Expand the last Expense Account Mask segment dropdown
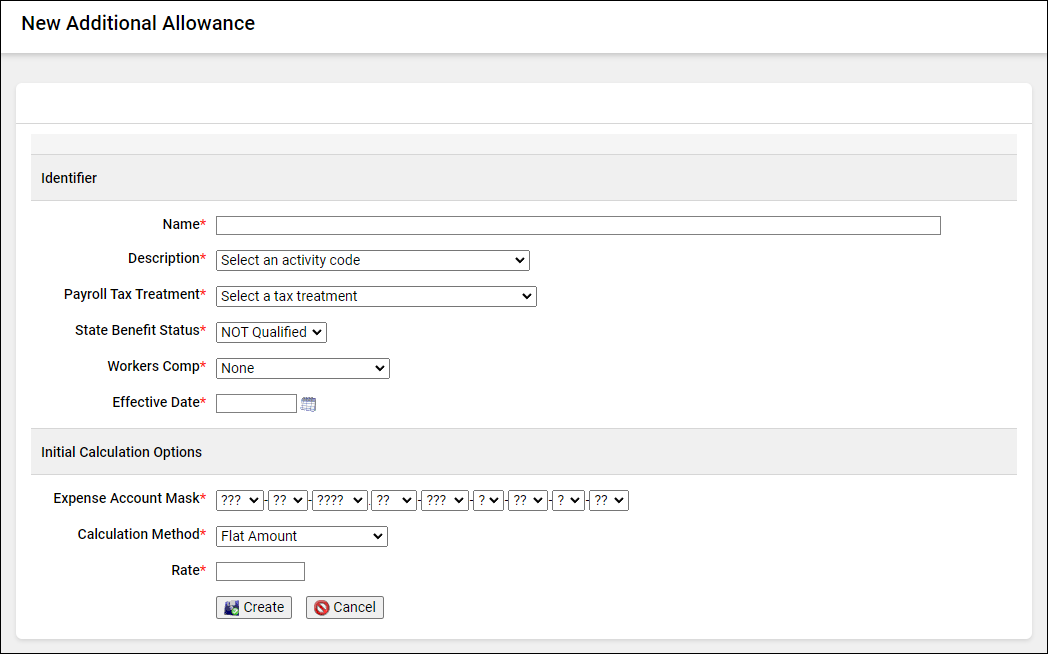This screenshot has width=1048, height=654. tap(608, 500)
